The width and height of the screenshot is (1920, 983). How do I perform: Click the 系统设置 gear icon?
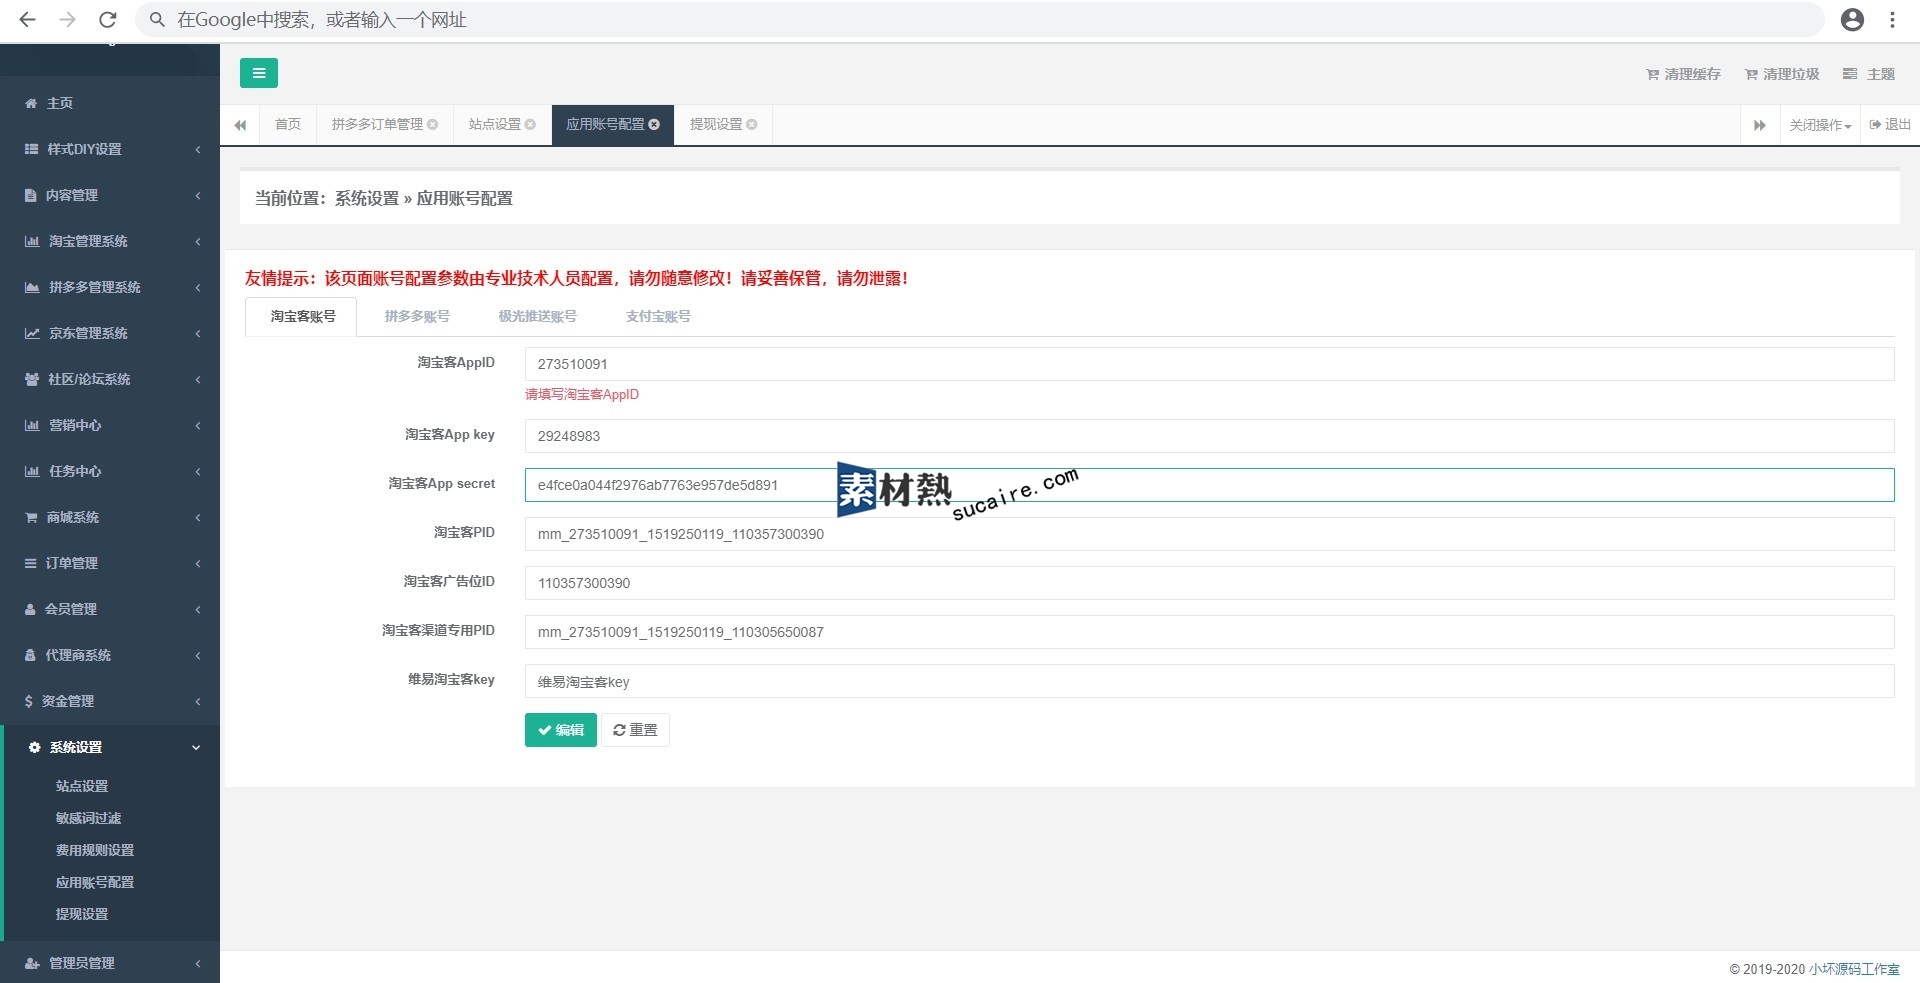[35, 747]
